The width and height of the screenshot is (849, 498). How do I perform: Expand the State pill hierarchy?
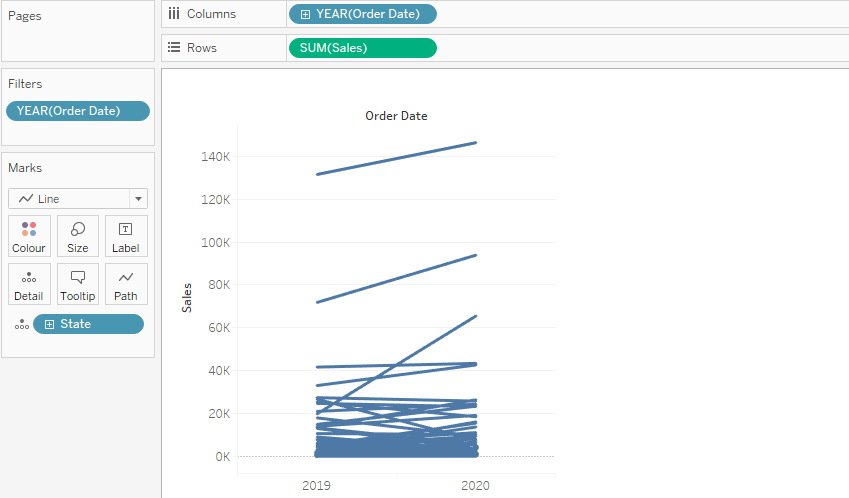(49, 324)
